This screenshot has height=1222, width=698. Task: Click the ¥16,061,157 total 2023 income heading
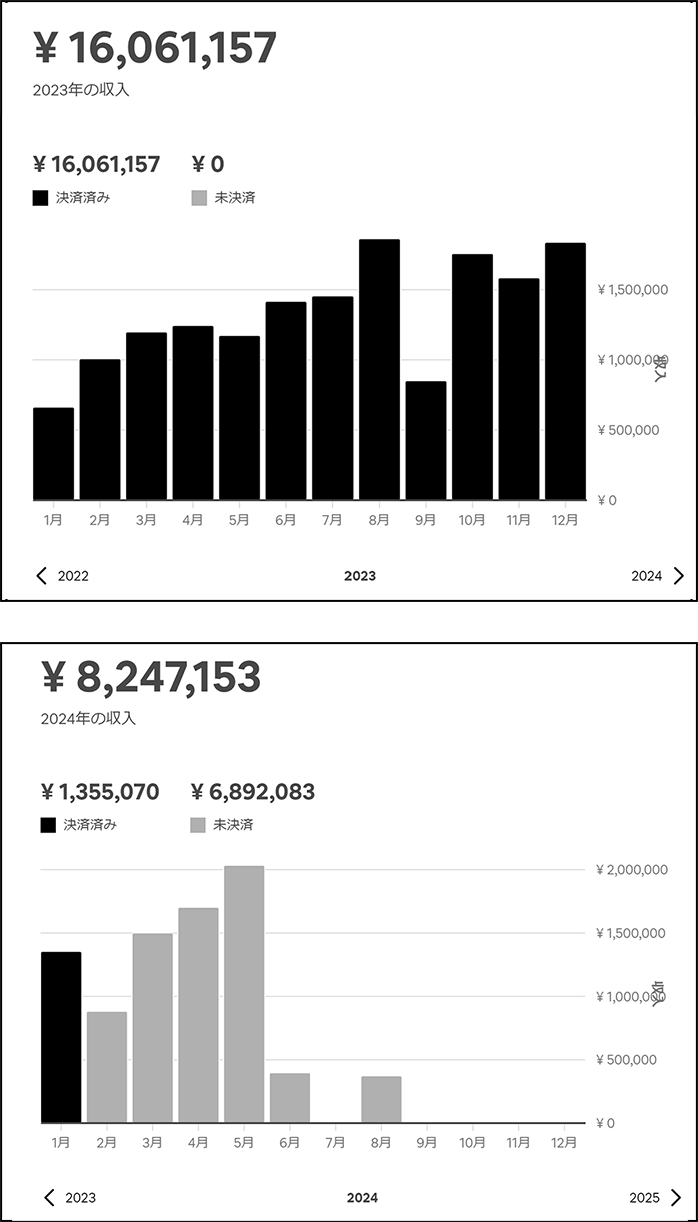[x=155, y=48]
